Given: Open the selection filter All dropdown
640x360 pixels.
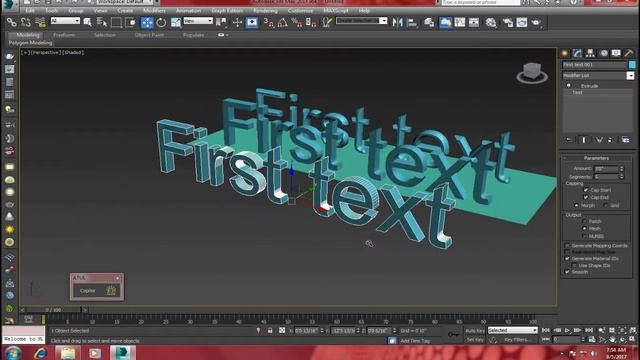Looking at the screenshot, I should point(65,21).
